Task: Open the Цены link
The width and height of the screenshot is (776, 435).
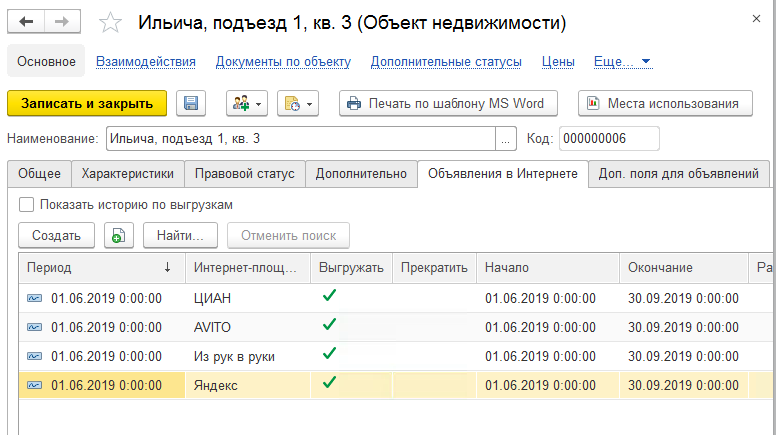Action: pyautogui.click(x=558, y=62)
